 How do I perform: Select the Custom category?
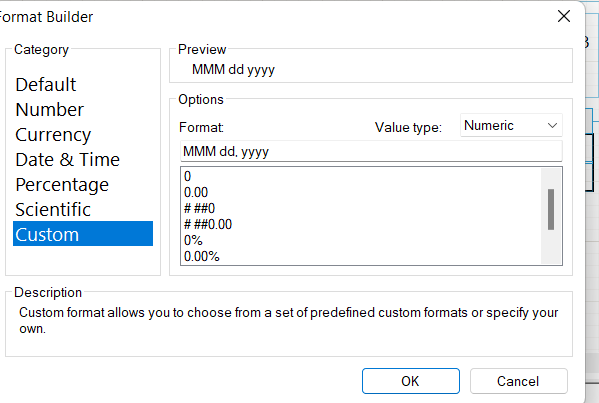(83, 234)
